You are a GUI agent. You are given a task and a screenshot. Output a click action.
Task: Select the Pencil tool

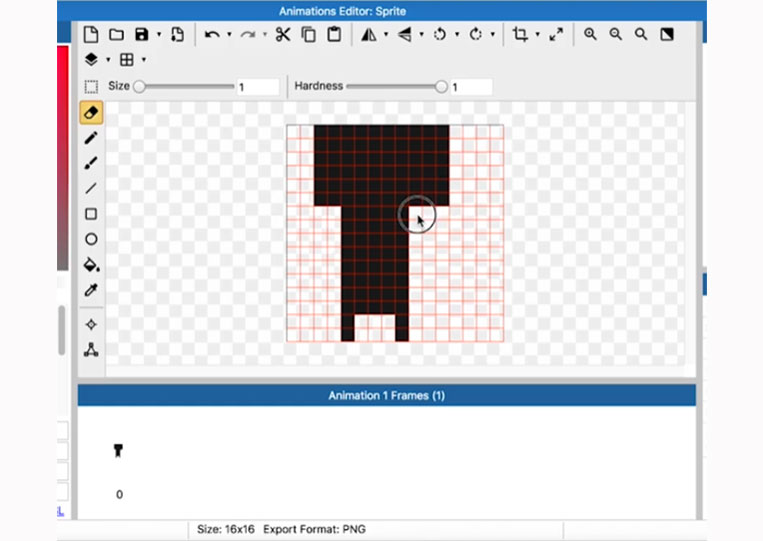click(91, 138)
